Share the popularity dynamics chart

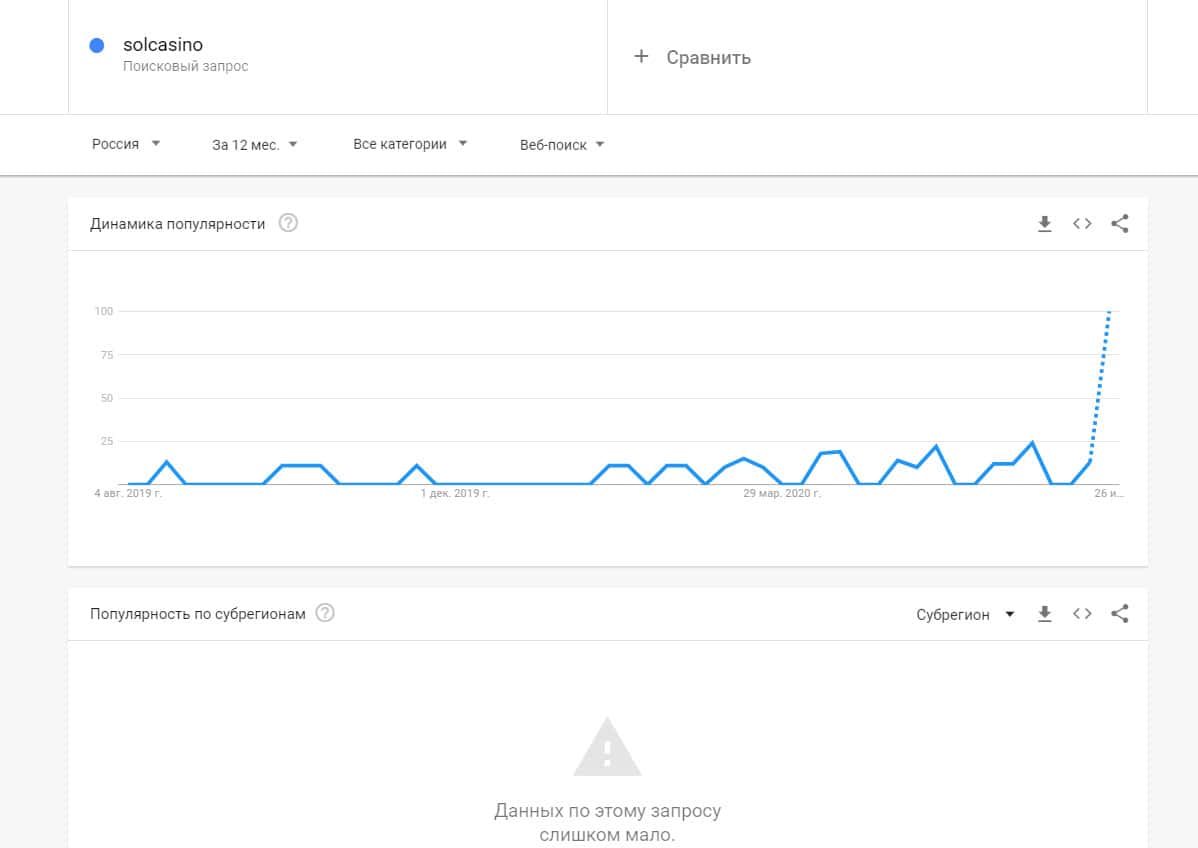click(1120, 224)
